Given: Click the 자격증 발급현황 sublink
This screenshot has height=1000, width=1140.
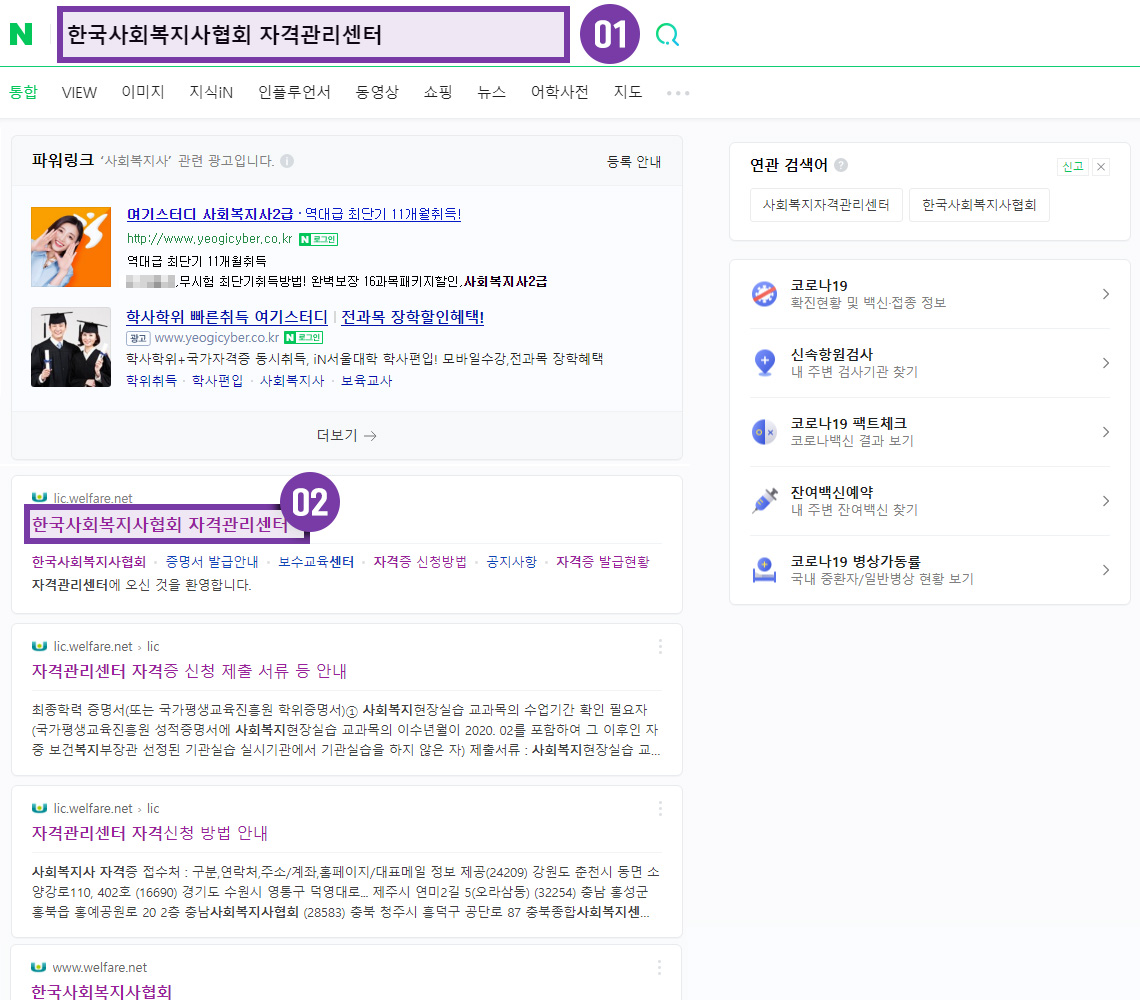Looking at the screenshot, I should pos(603,561).
